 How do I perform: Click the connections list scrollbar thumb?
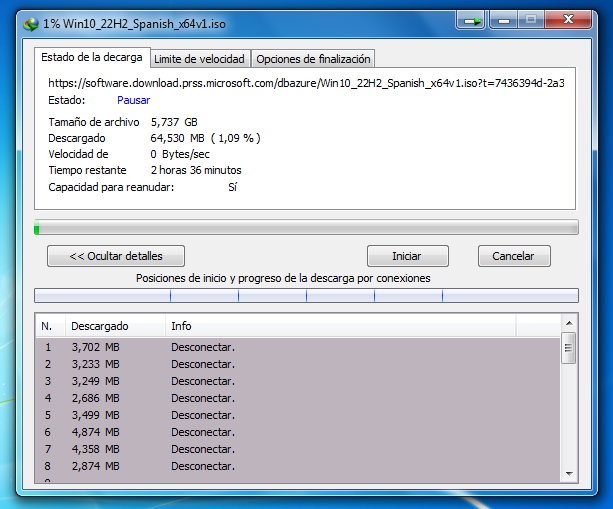coord(568,348)
